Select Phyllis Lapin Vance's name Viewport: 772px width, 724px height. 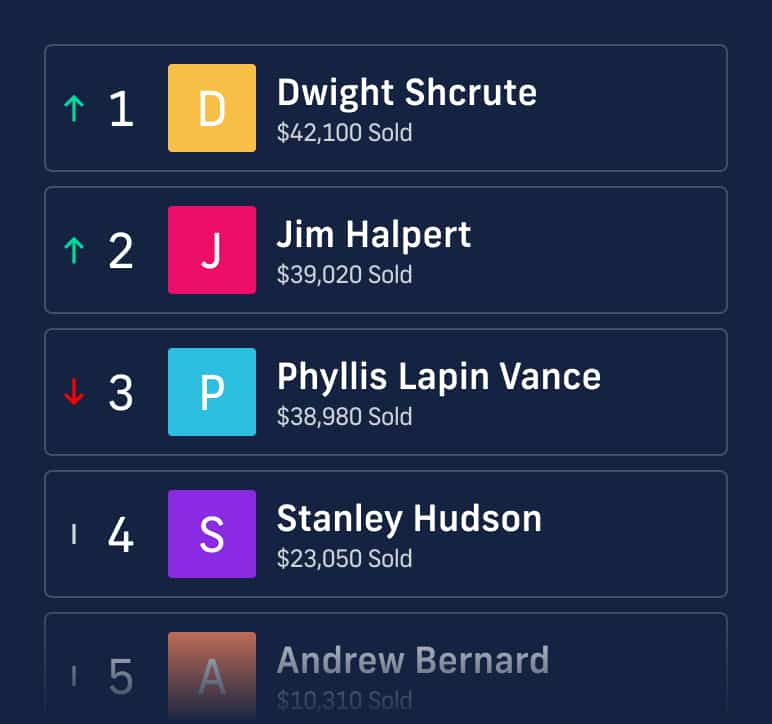click(438, 377)
